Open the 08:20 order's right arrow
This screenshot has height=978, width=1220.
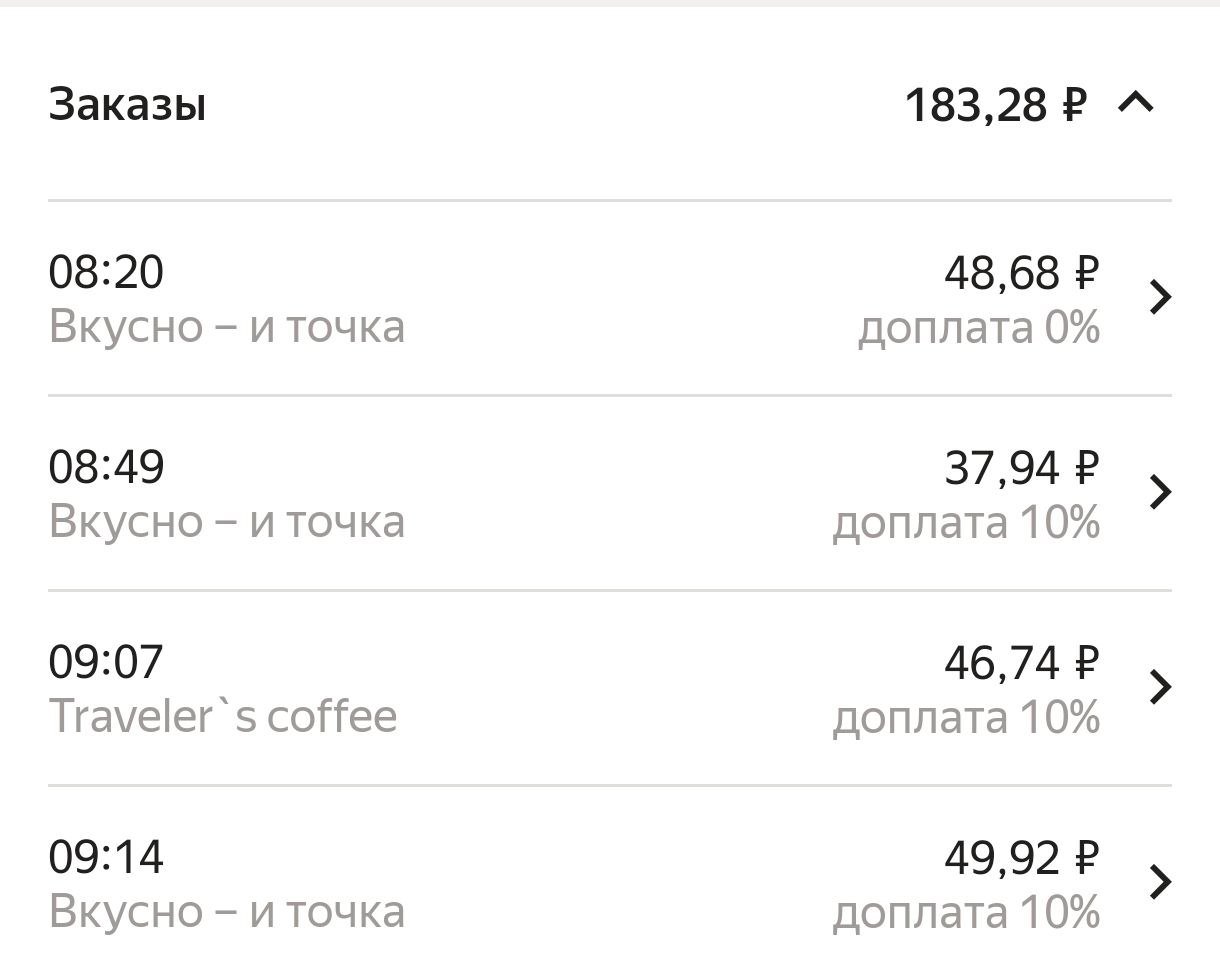click(1160, 297)
